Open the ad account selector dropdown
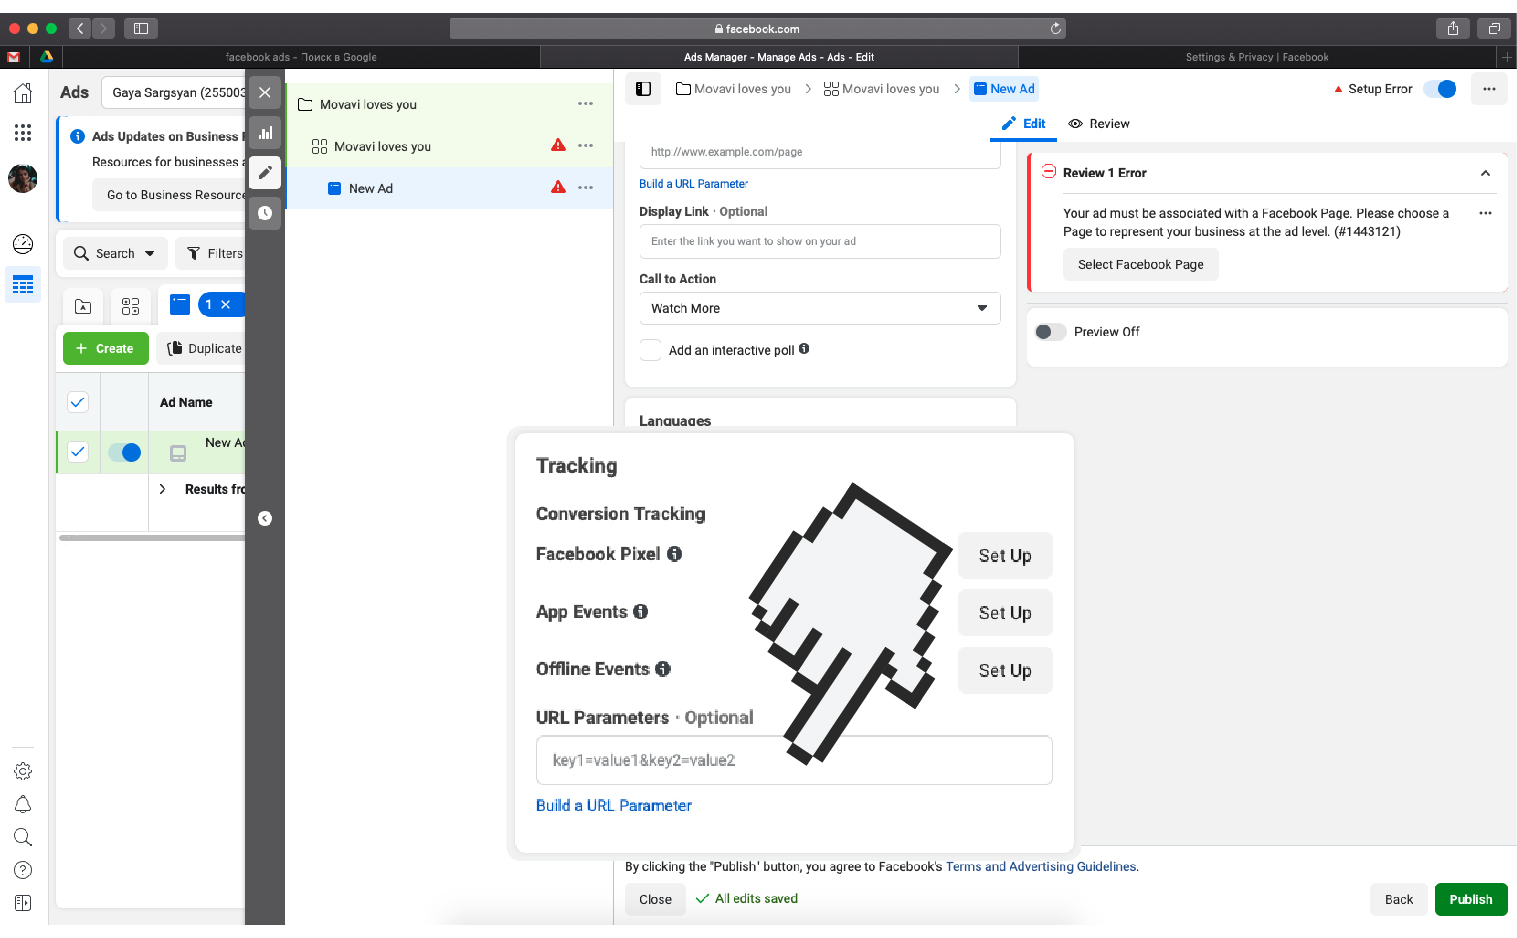This screenshot has height=938, width=1517. click(173, 92)
